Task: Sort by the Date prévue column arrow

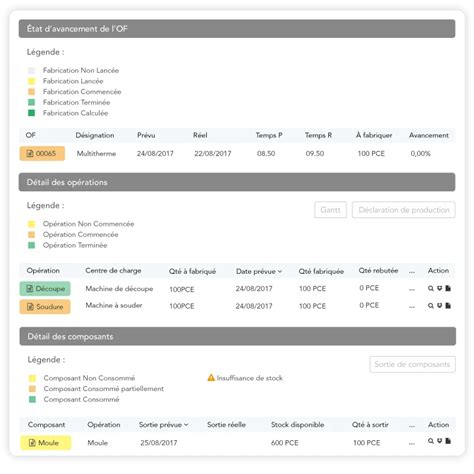Action: 280,272
